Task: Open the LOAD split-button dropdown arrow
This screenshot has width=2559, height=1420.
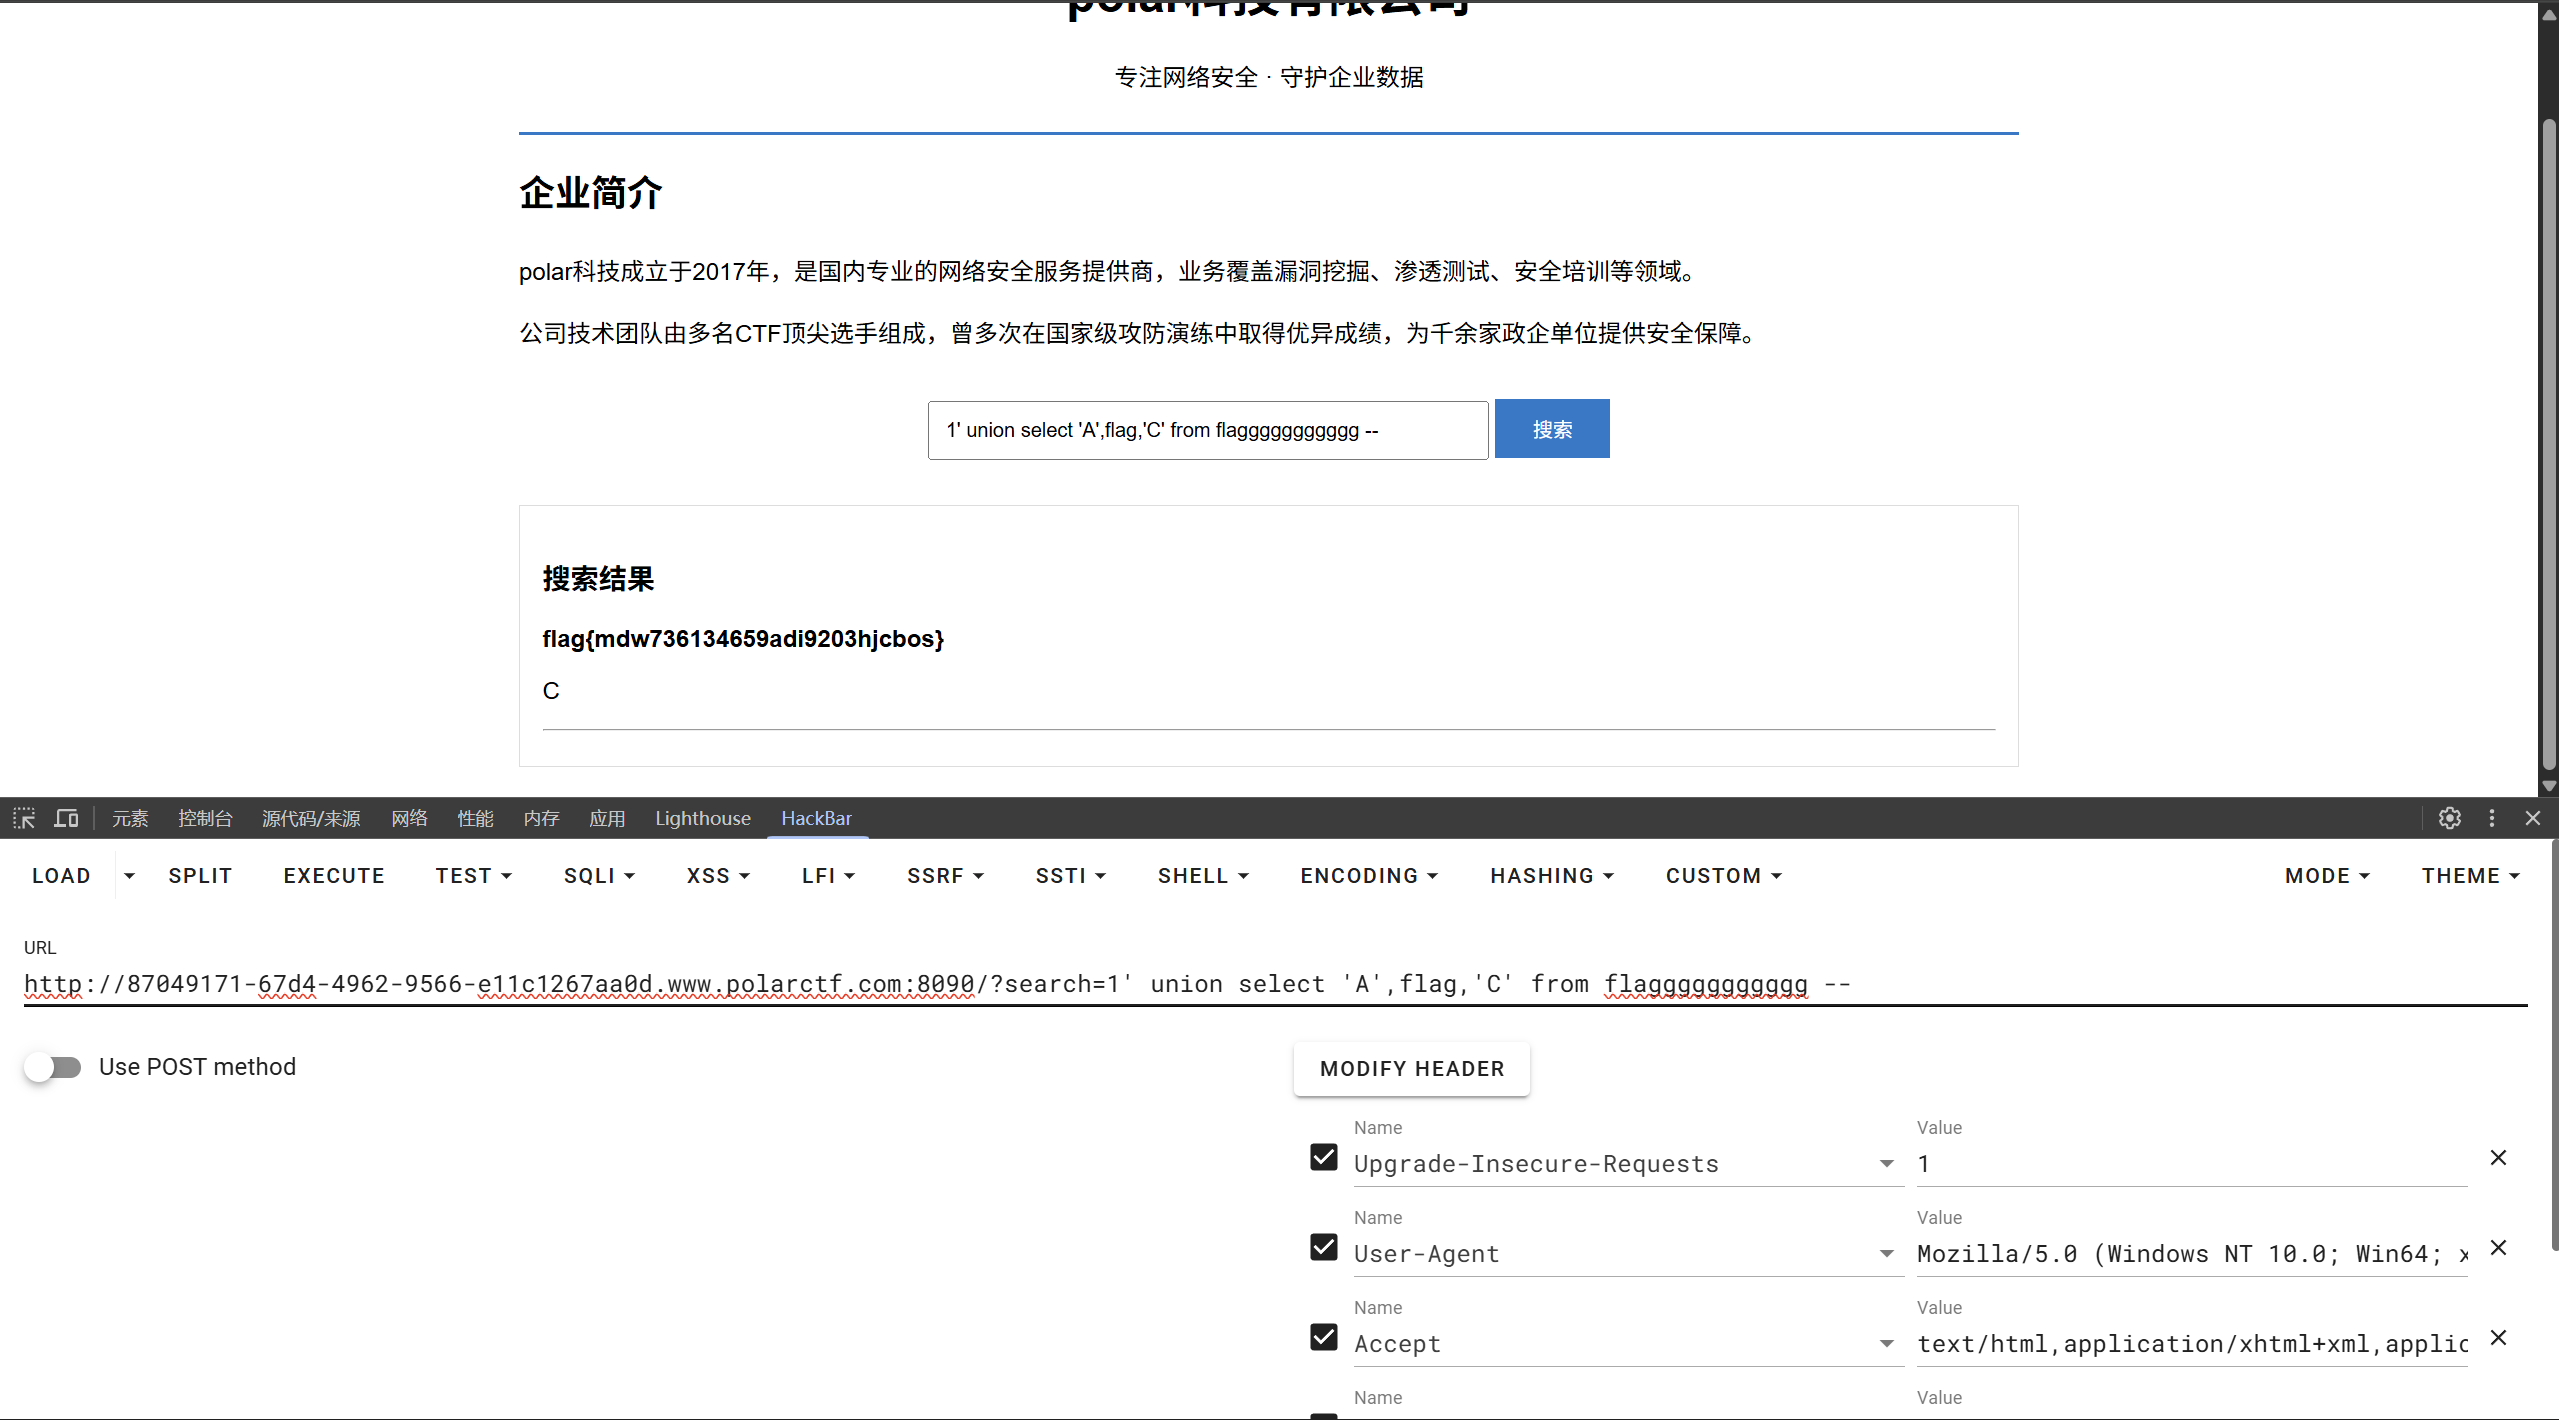Action: 129,876
